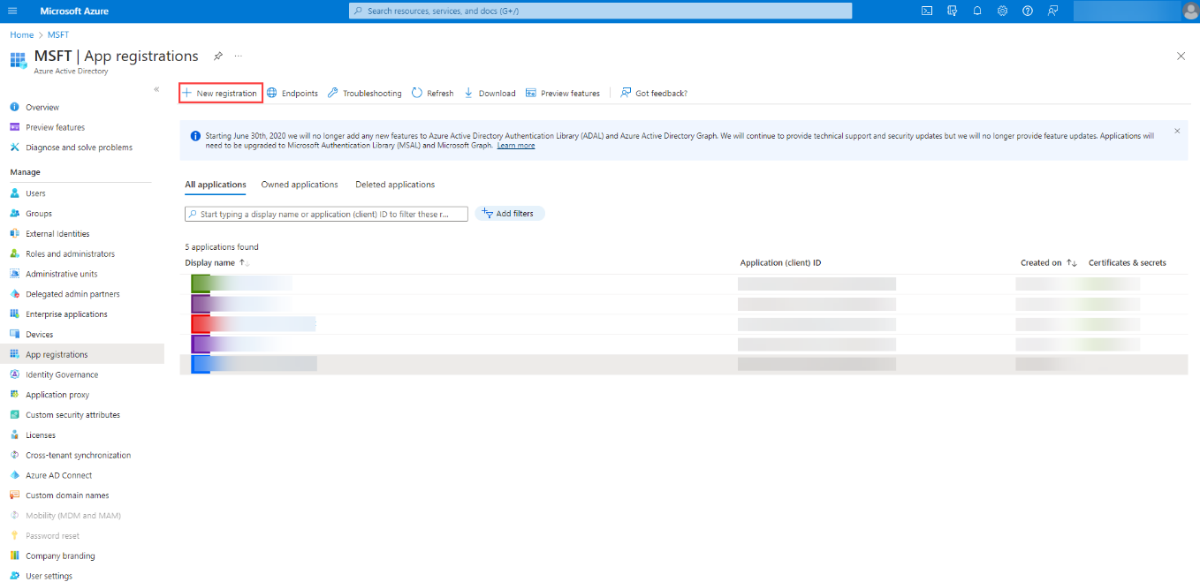
Task: Click the Application (client) ID column header
Action: (x=780, y=263)
